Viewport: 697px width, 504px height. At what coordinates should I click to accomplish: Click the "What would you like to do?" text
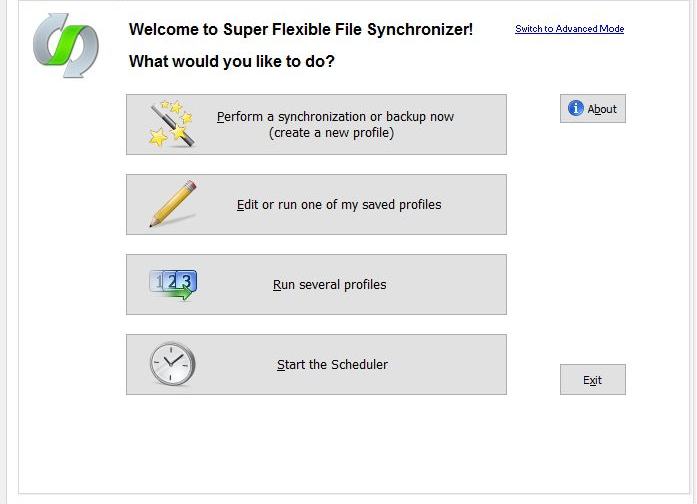tap(232, 62)
